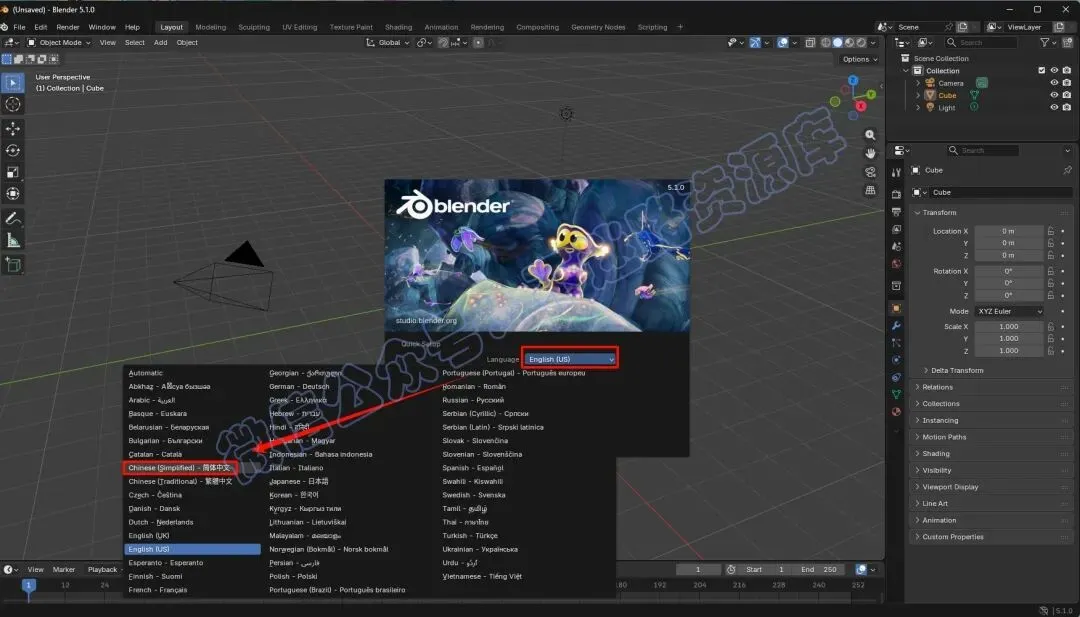Open the viewport Add menu
This screenshot has width=1080, height=617.
point(160,43)
